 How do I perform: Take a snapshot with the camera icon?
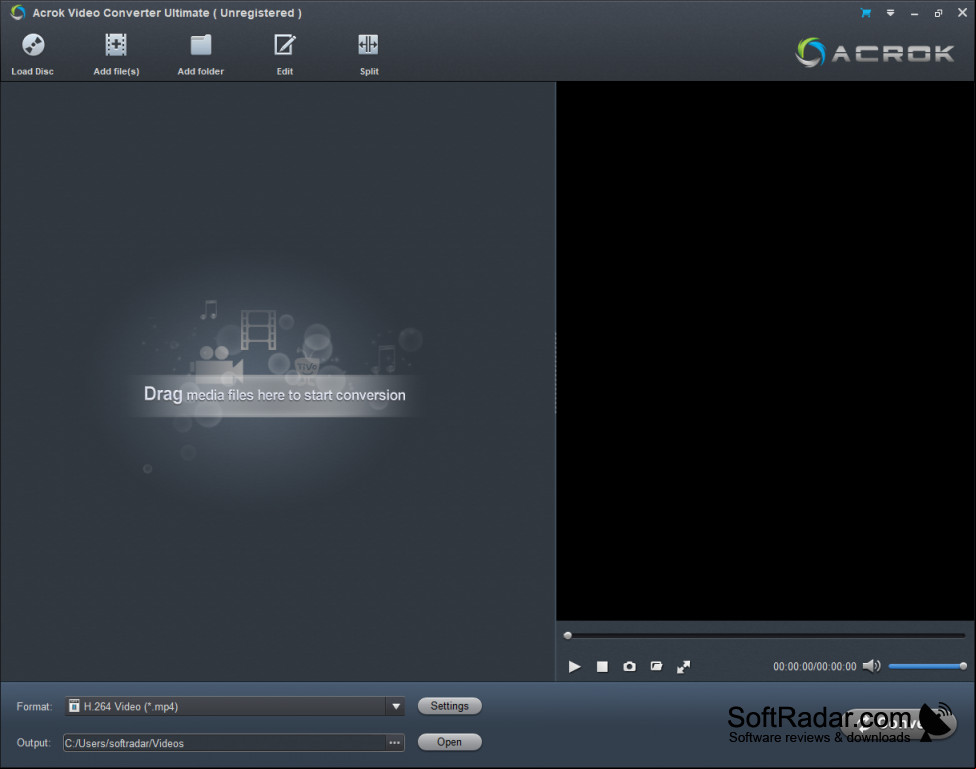coord(629,667)
